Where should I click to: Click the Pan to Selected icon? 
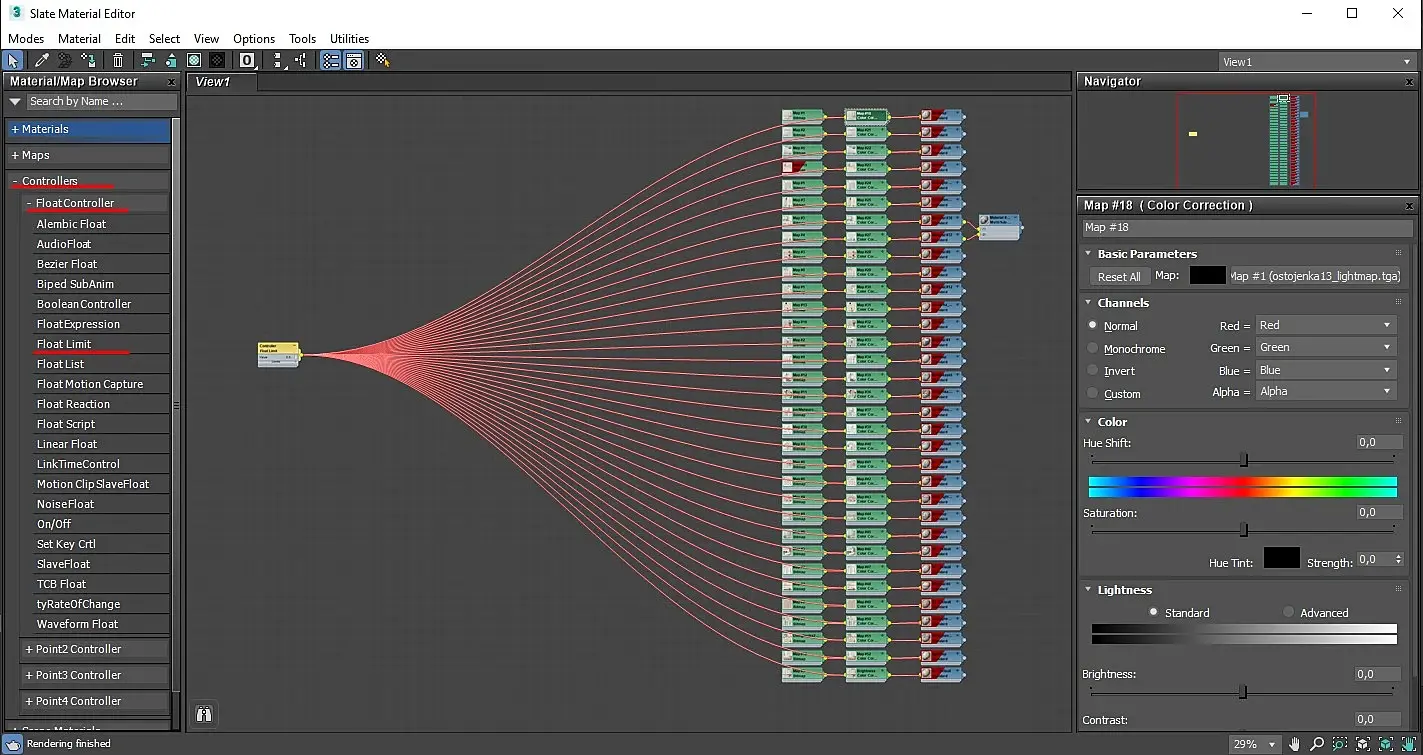(x=1409, y=744)
